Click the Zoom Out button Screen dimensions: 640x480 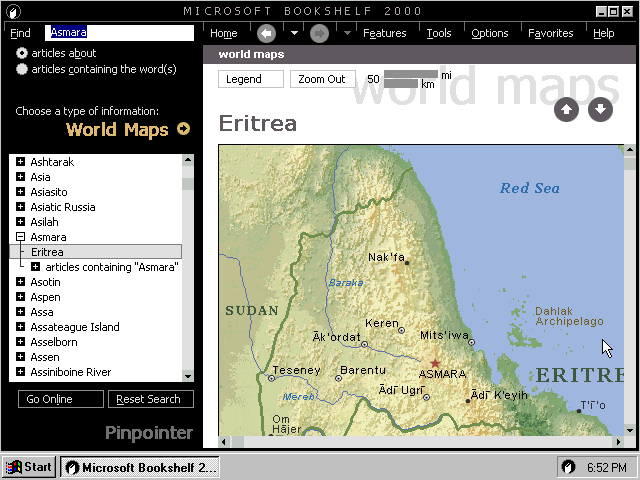pyautogui.click(x=322, y=79)
